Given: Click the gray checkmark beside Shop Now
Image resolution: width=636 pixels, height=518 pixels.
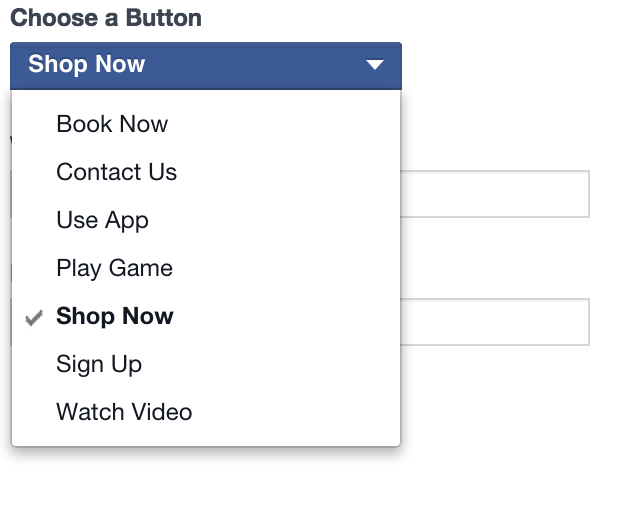Looking at the screenshot, I should point(34,318).
